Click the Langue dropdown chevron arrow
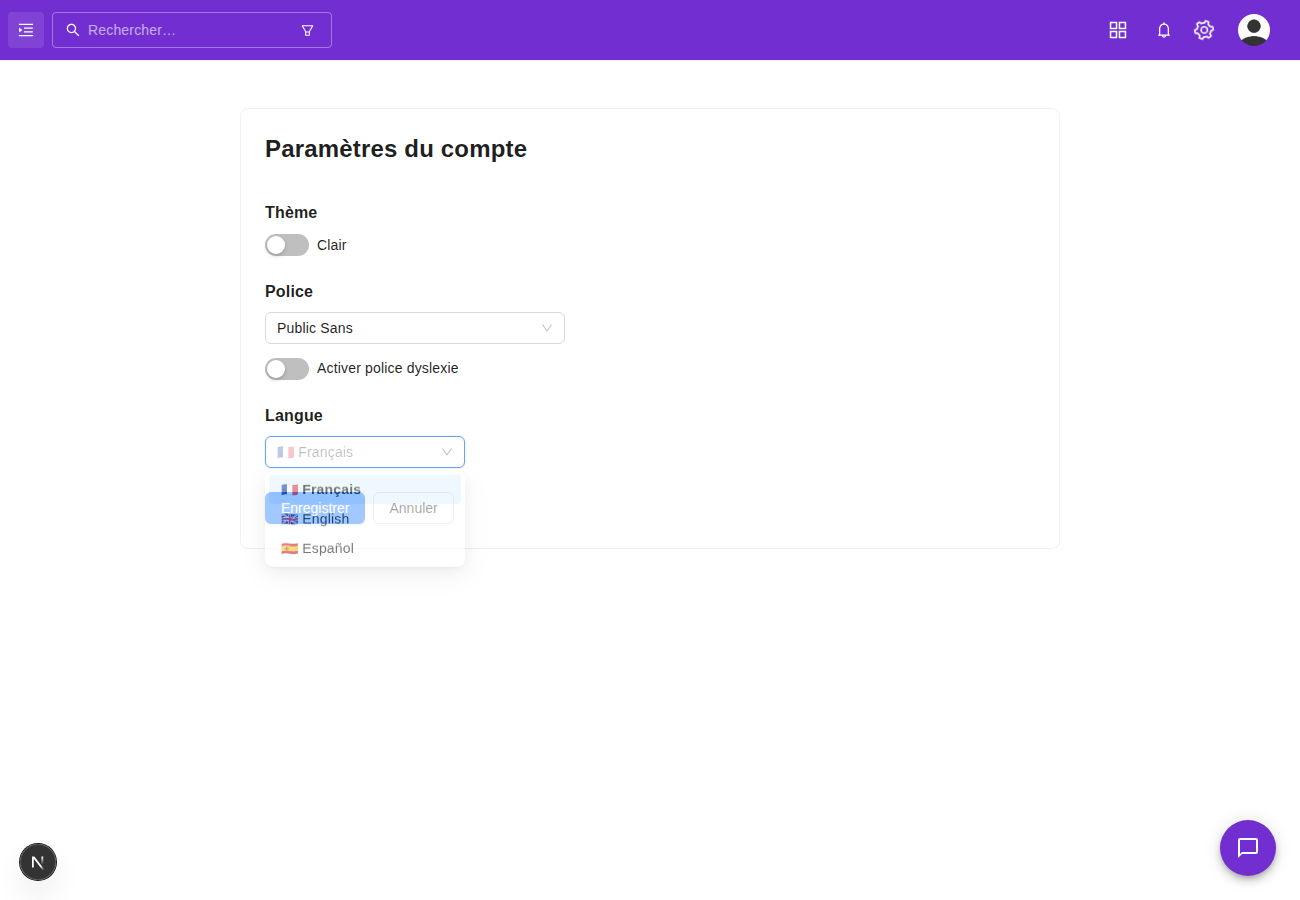The height and width of the screenshot is (900, 1300). [447, 452]
